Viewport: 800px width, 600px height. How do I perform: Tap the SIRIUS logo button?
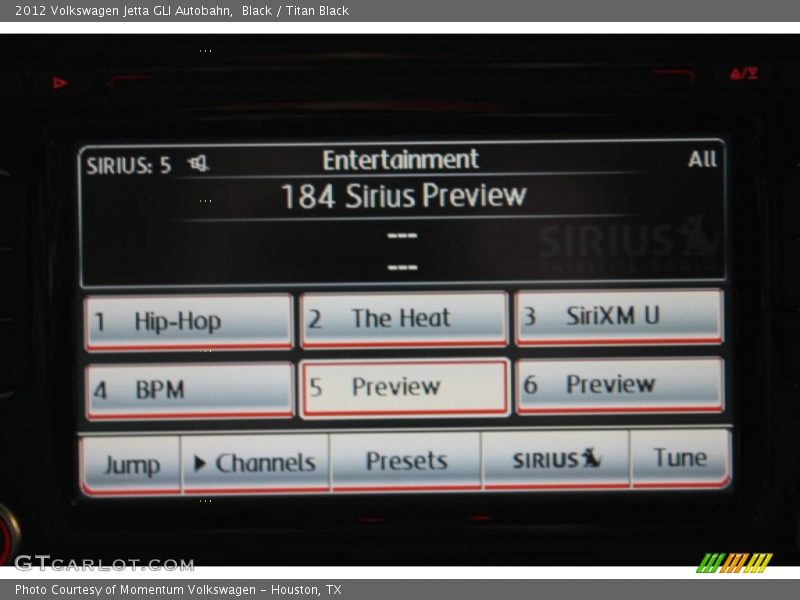tap(556, 459)
